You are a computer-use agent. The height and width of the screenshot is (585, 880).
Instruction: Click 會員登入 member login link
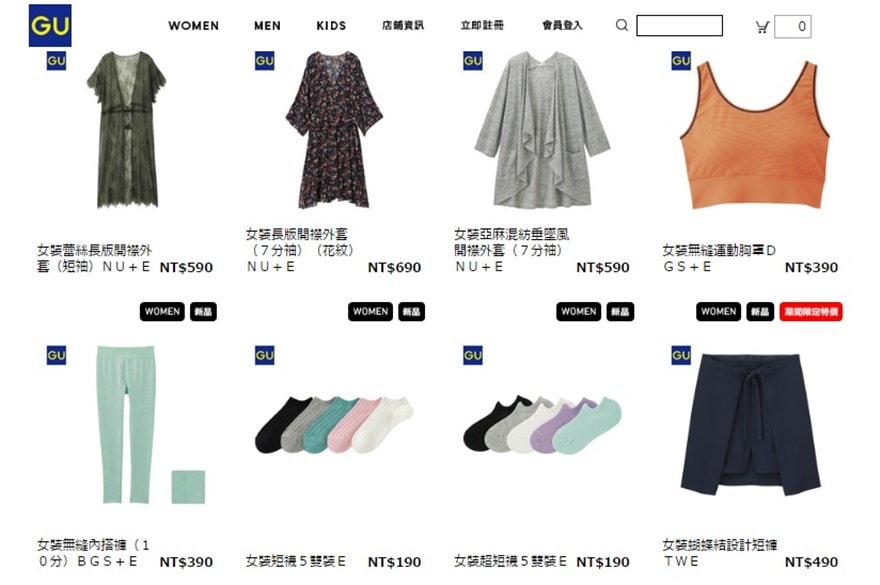pos(562,25)
